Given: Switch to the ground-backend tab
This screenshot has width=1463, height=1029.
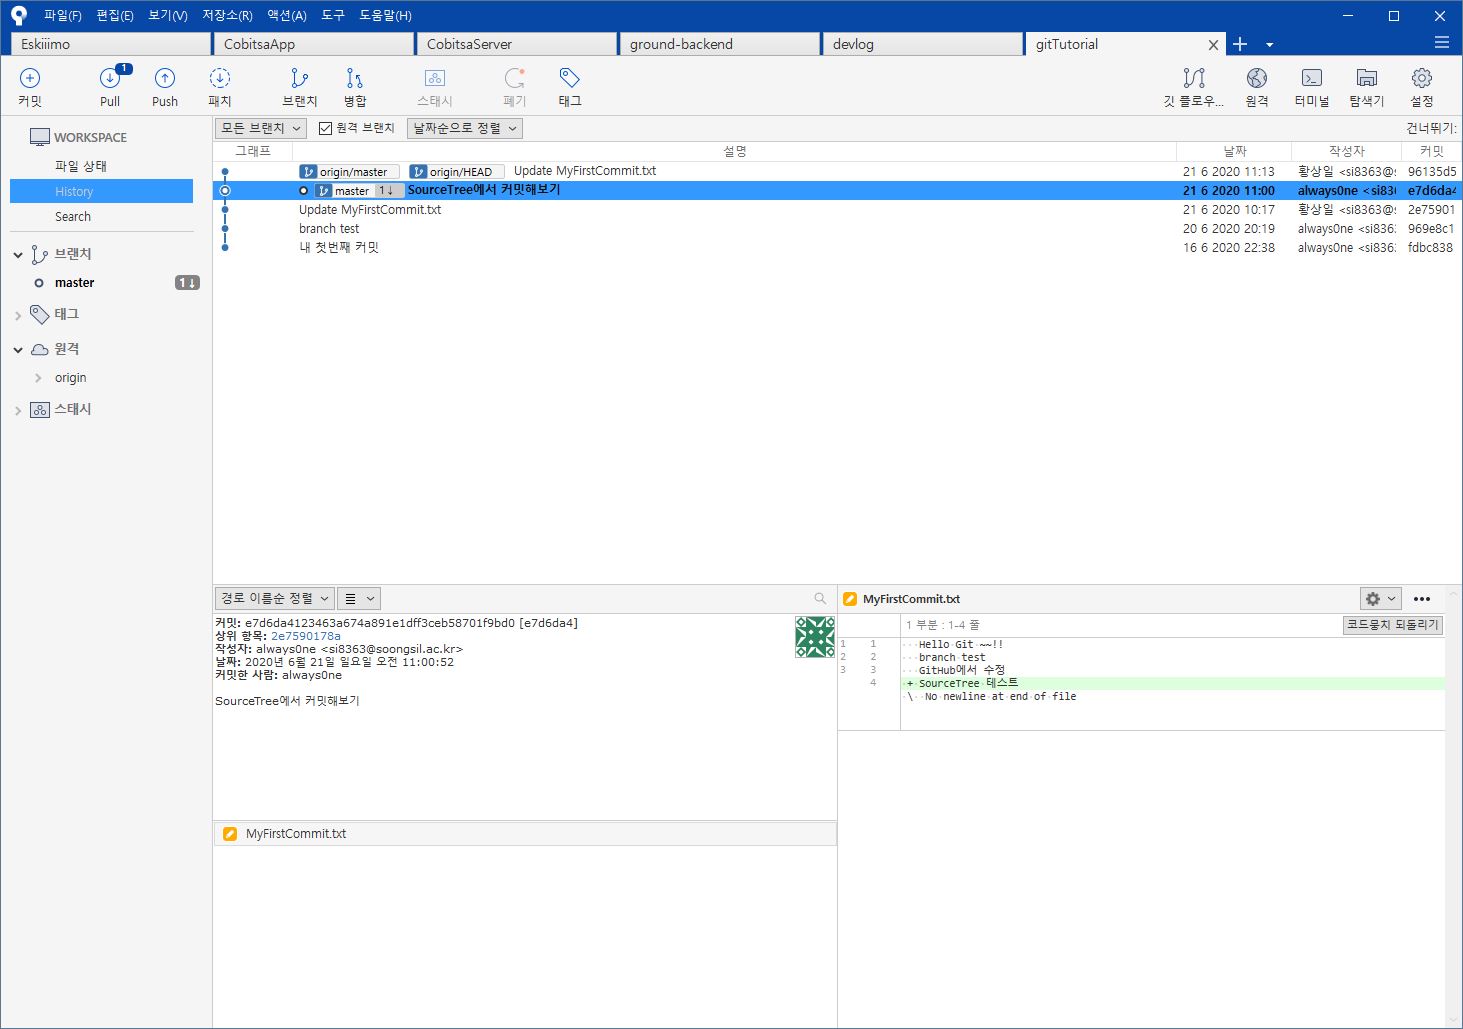Looking at the screenshot, I should [720, 44].
